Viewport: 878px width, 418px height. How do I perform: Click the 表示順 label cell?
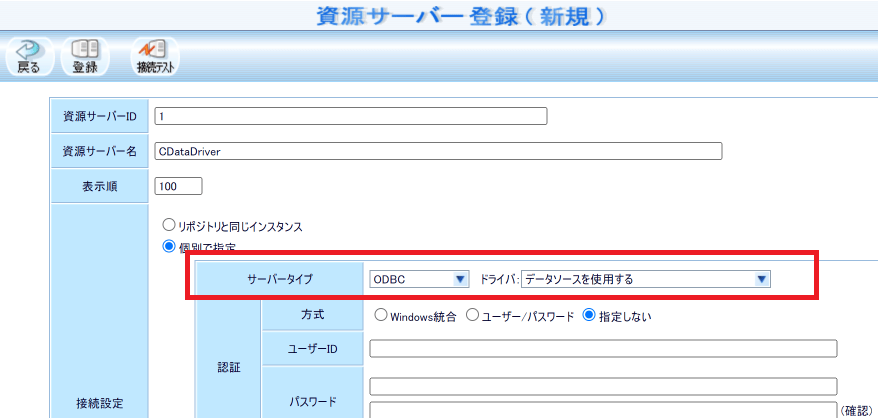pyautogui.click(x=100, y=187)
